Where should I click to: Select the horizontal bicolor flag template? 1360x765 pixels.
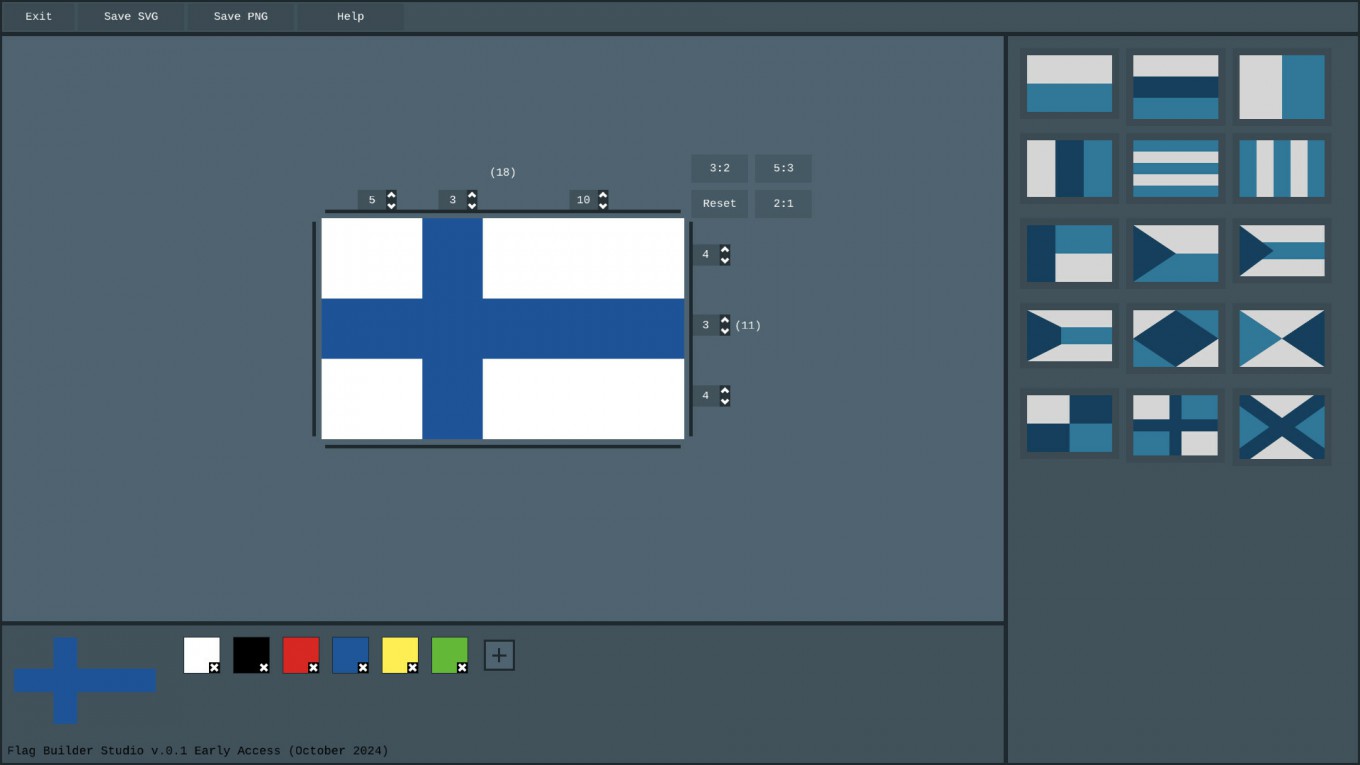click(1069, 84)
